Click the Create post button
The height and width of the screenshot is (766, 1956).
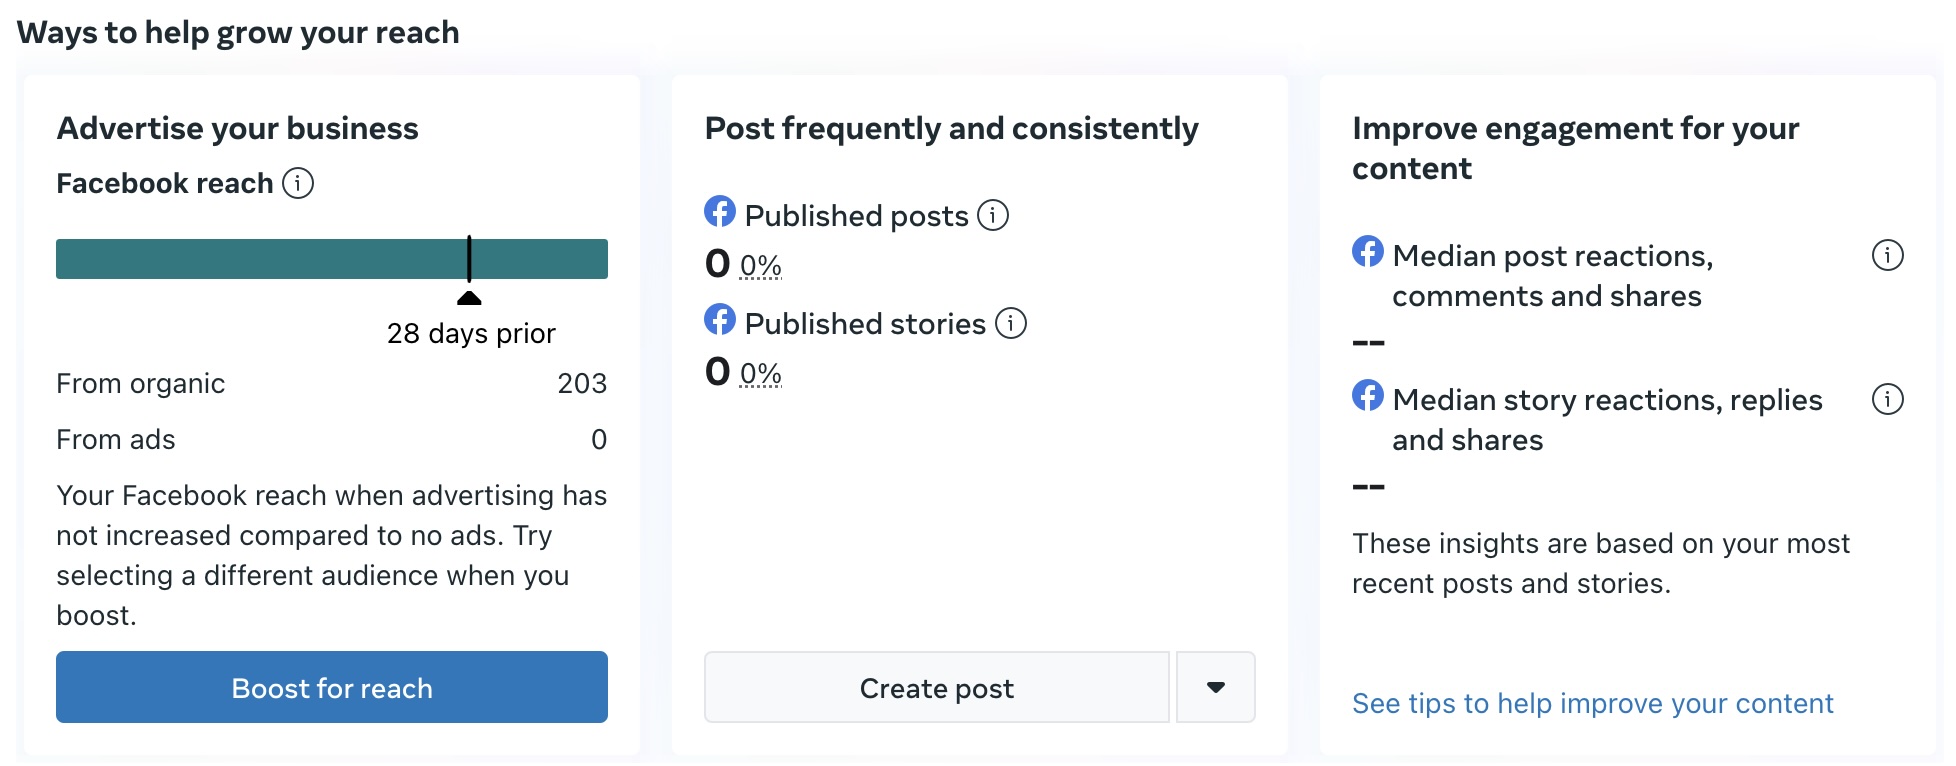coord(936,688)
